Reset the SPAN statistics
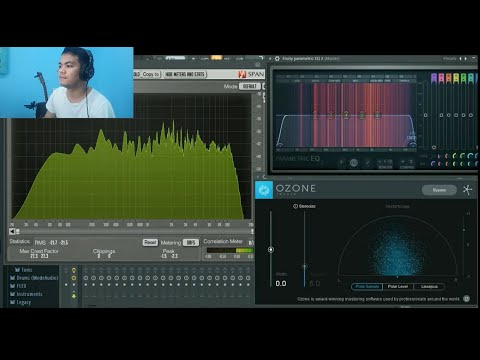This screenshot has height=360, width=480. coord(150,242)
